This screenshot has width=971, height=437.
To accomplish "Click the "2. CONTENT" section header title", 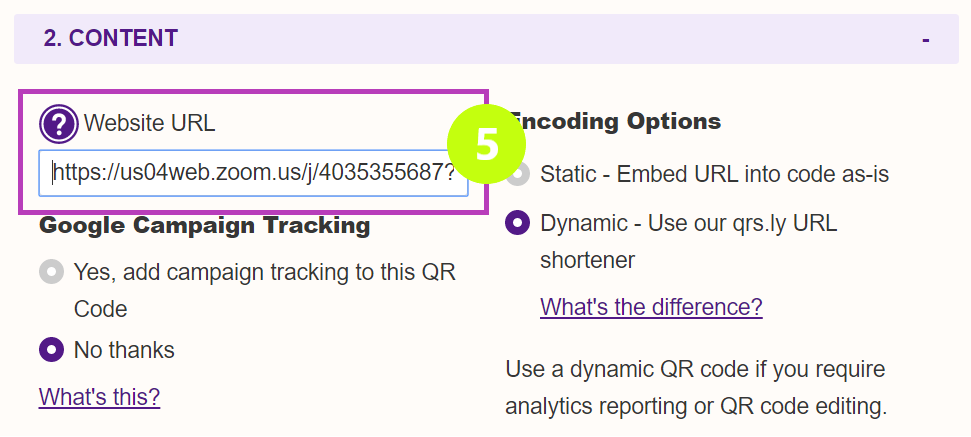I will pyautogui.click(x=111, y=39).
